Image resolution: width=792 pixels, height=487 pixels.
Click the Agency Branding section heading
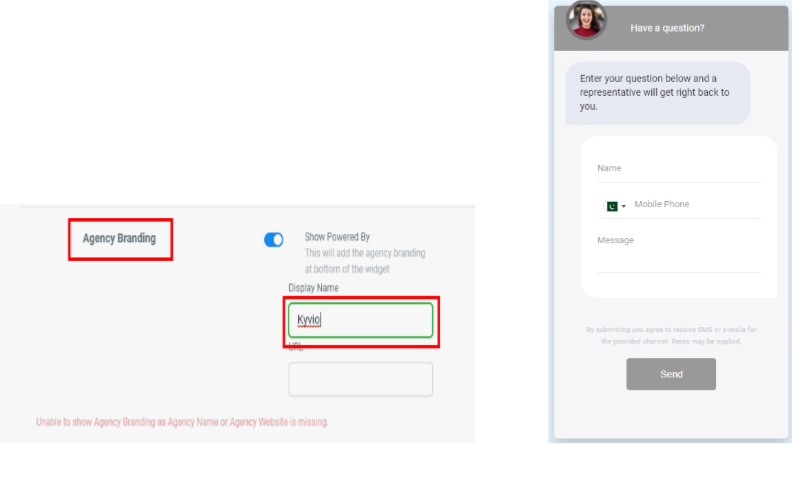(x=120, y=239)
